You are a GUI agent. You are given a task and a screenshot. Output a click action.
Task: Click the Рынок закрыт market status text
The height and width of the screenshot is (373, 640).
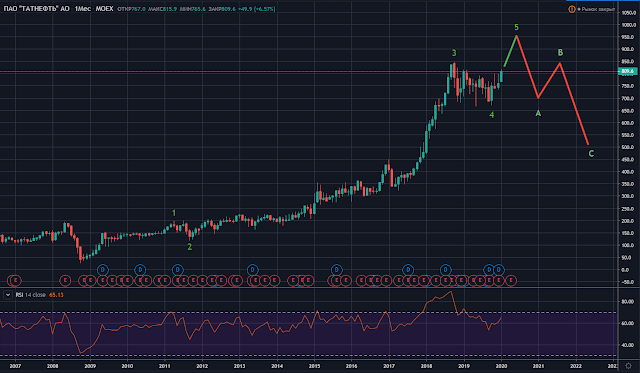click(598, 9)
